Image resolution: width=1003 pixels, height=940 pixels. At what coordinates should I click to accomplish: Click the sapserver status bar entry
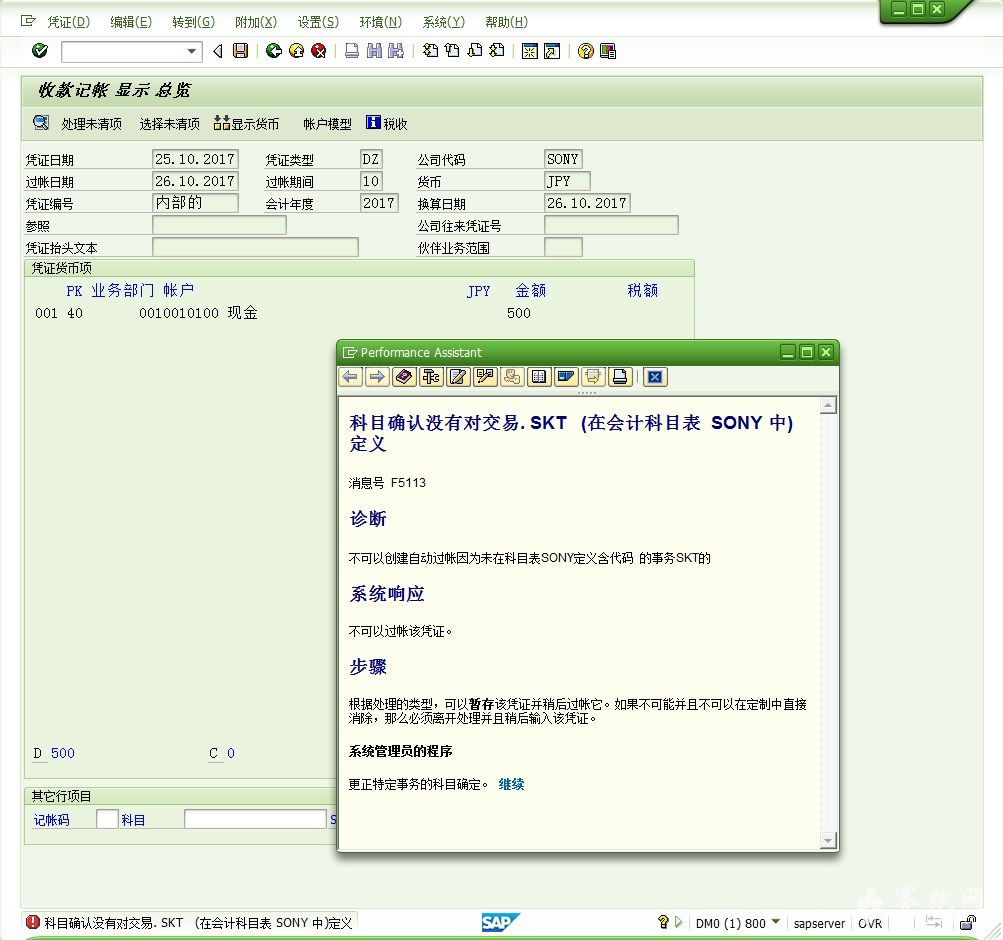(x=819, y=923)
